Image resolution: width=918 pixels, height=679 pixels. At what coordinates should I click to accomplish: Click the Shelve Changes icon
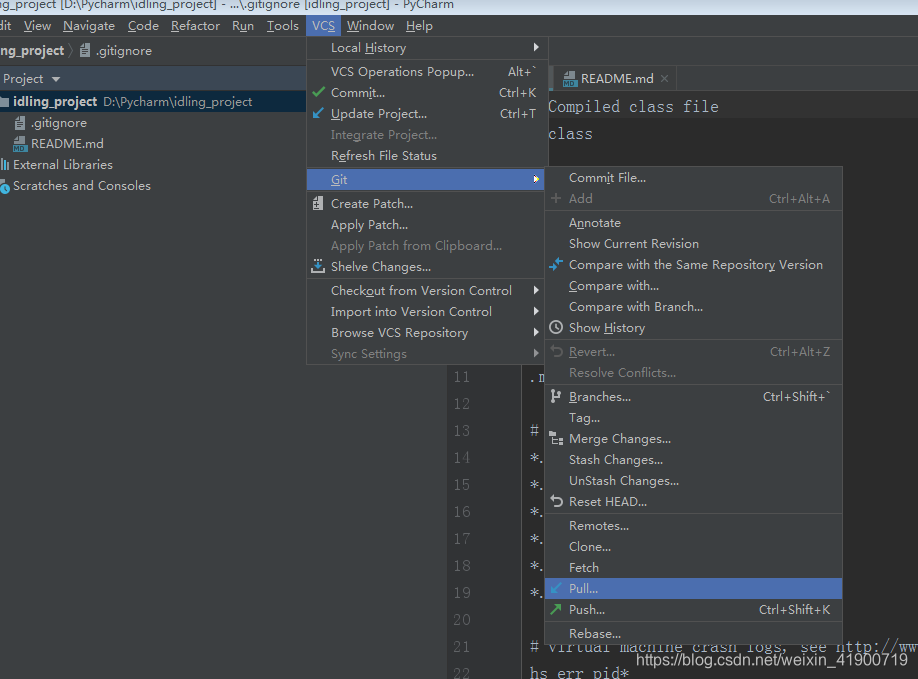tap(318, 266)
